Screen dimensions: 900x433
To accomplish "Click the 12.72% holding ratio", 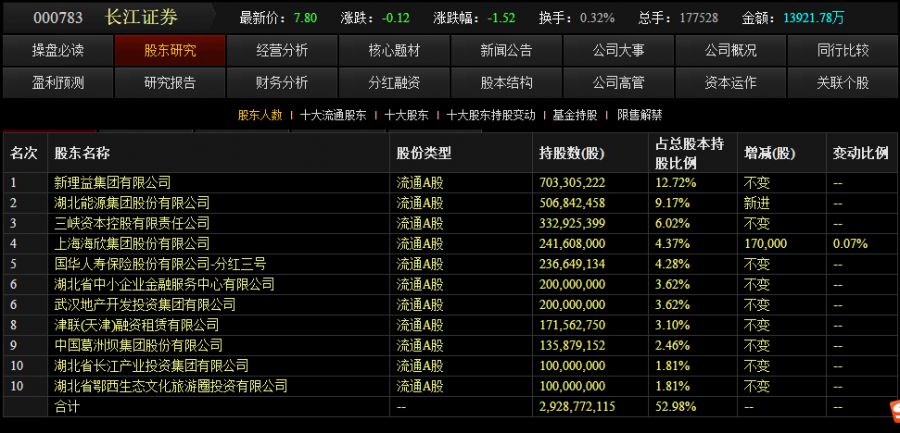I will click(676, 183).
